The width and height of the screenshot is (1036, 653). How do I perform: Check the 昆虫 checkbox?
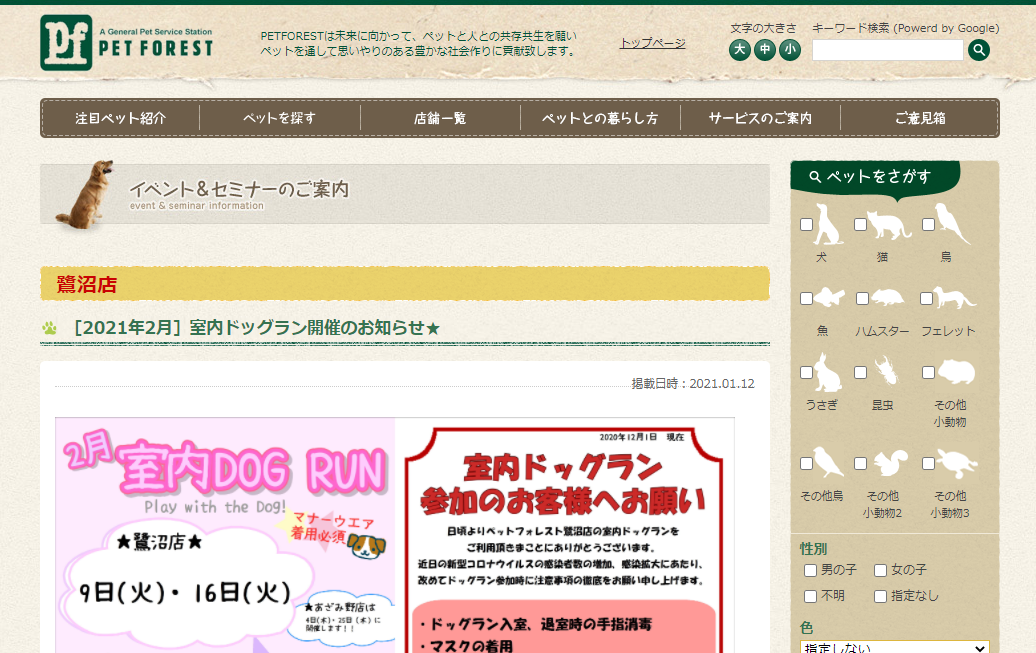coord(860,373)
